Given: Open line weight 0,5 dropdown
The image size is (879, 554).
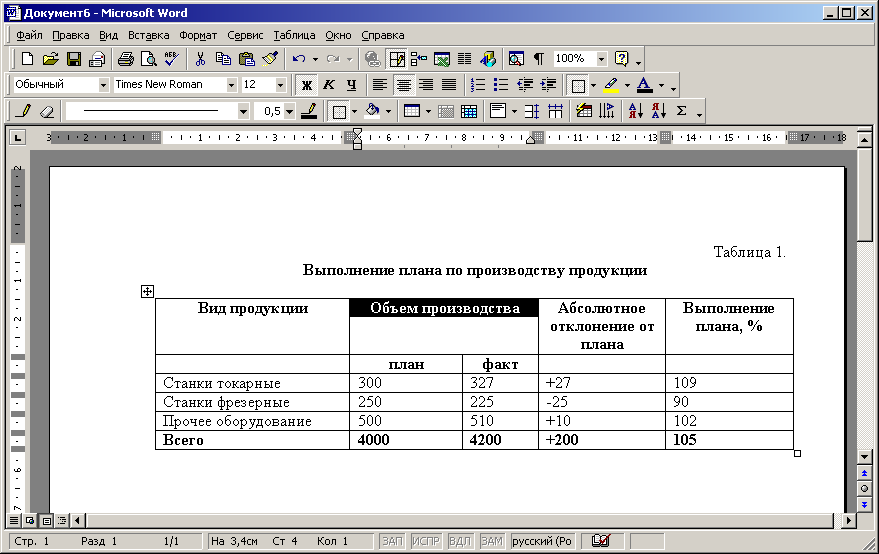Looking at the screenshot, I should point(289,111).
